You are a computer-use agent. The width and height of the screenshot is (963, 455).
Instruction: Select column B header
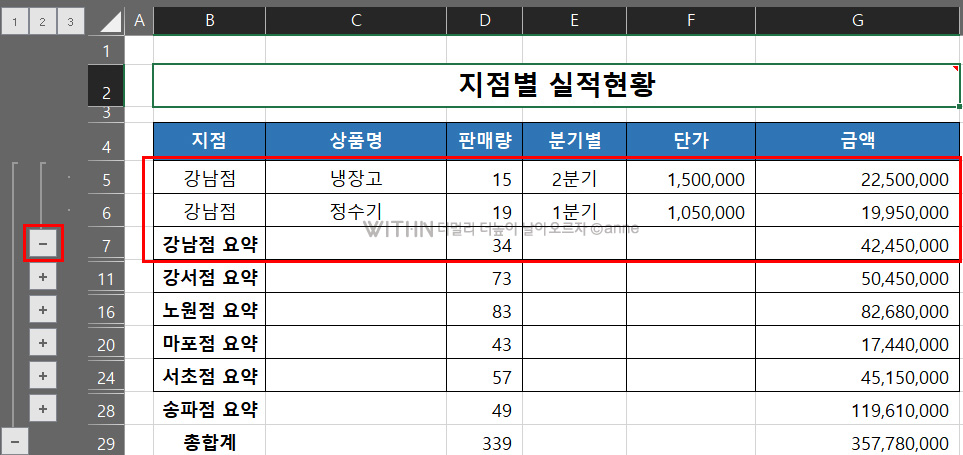point(209,21)
